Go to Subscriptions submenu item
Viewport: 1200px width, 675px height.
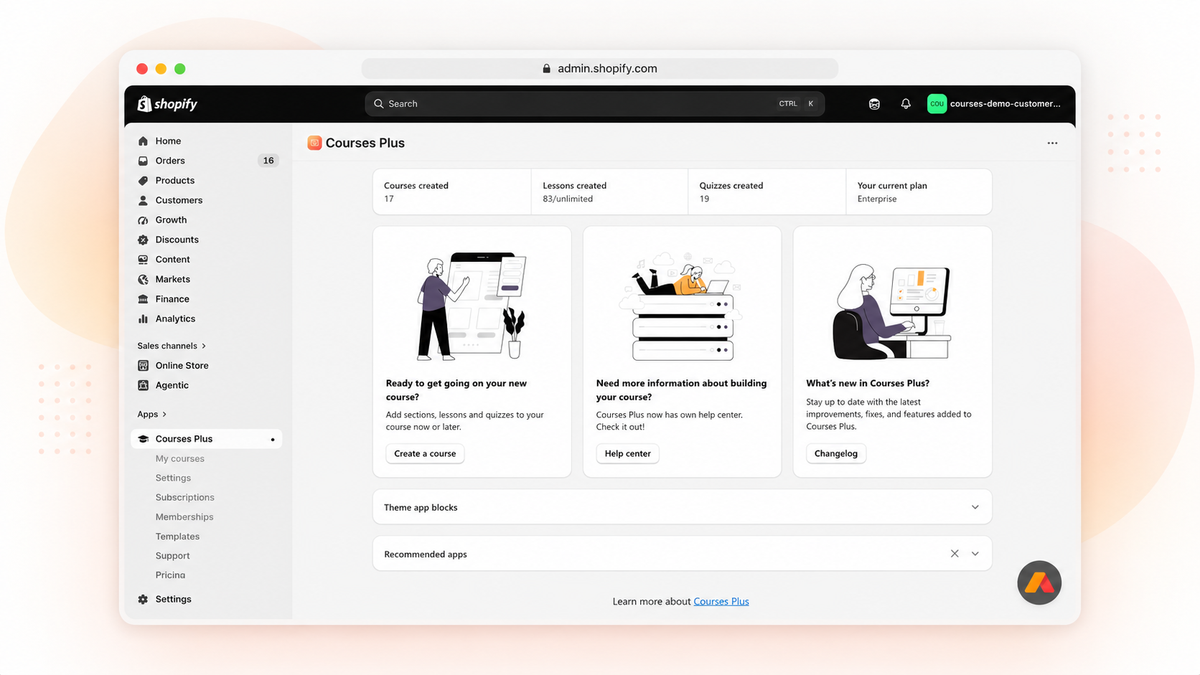tap(185, 497)
